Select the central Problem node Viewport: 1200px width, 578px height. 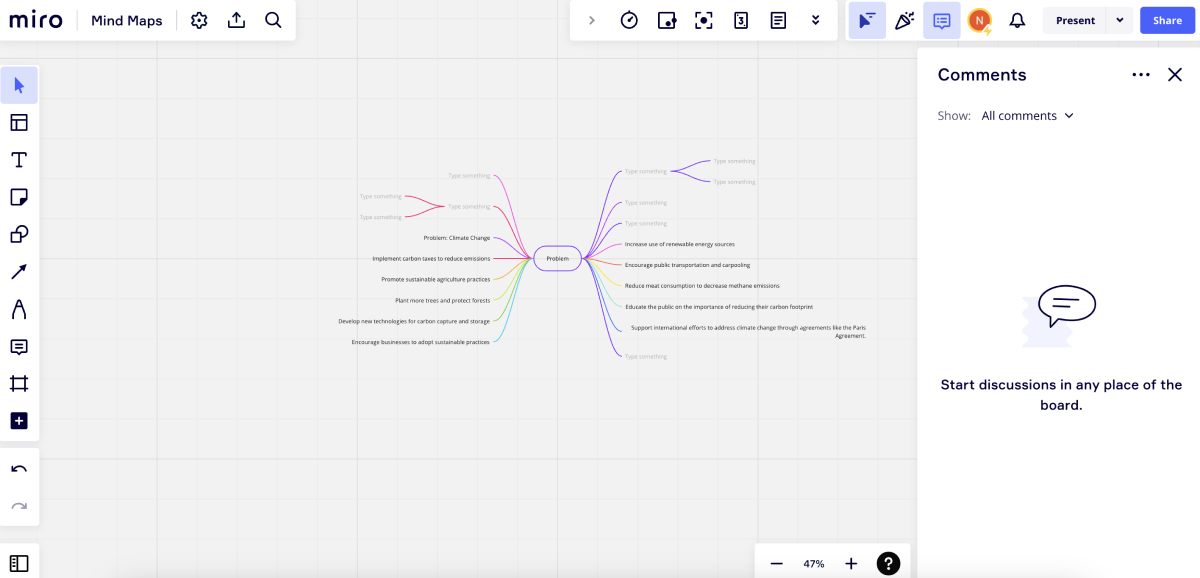tap(557, 258)
